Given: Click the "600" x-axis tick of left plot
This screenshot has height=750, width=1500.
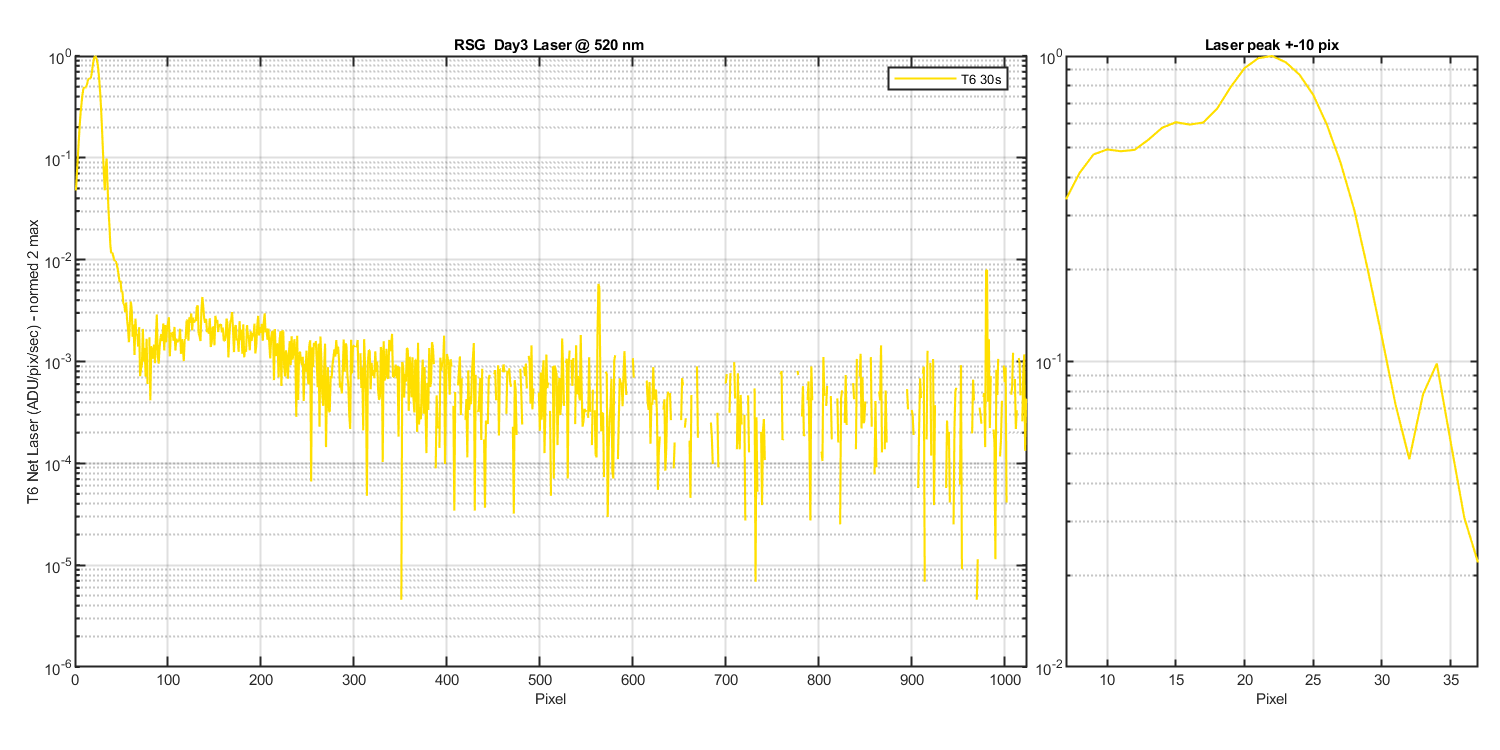Looking at the screenshot, I should click(633, 680).
